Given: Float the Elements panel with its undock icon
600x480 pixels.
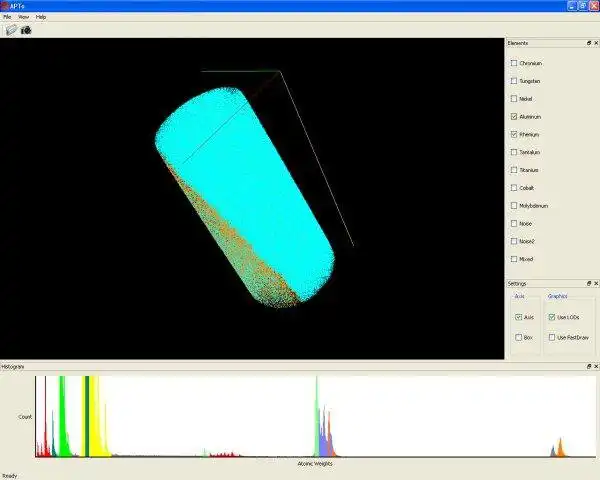Looking at the screenshot, I should coord(589,43).
